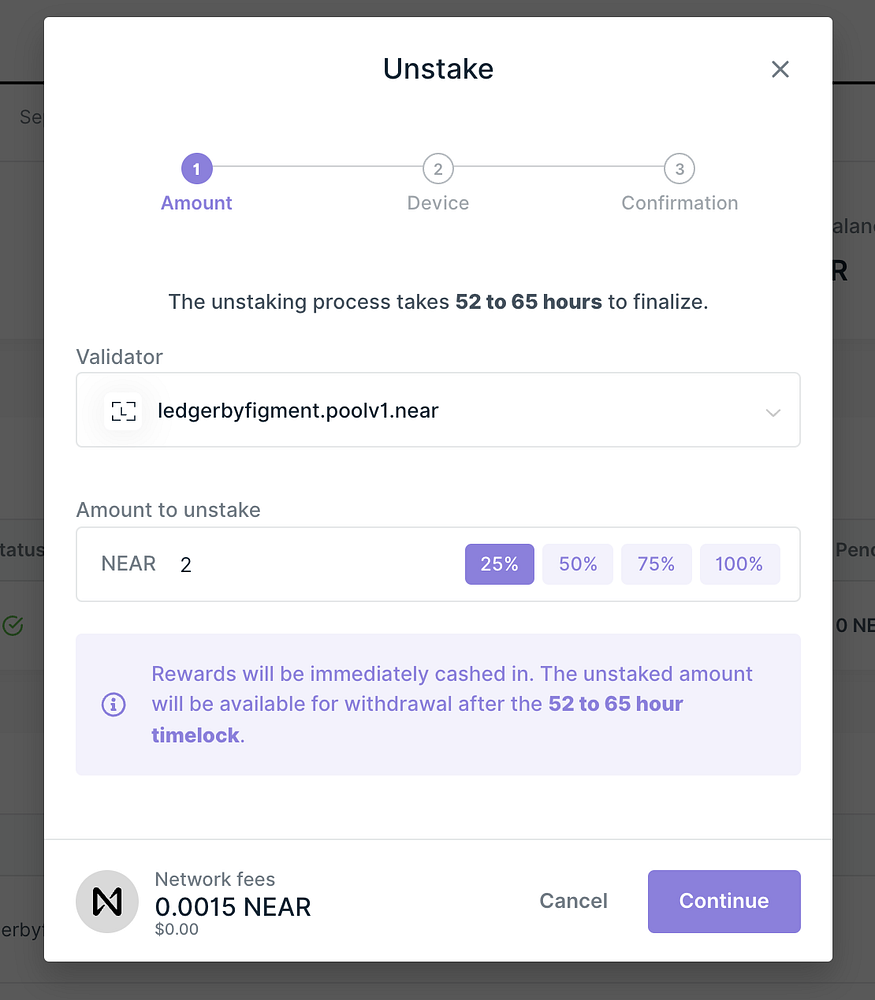
Task: Click the step 2 circle above Device
Action: [x=437, y=168]
